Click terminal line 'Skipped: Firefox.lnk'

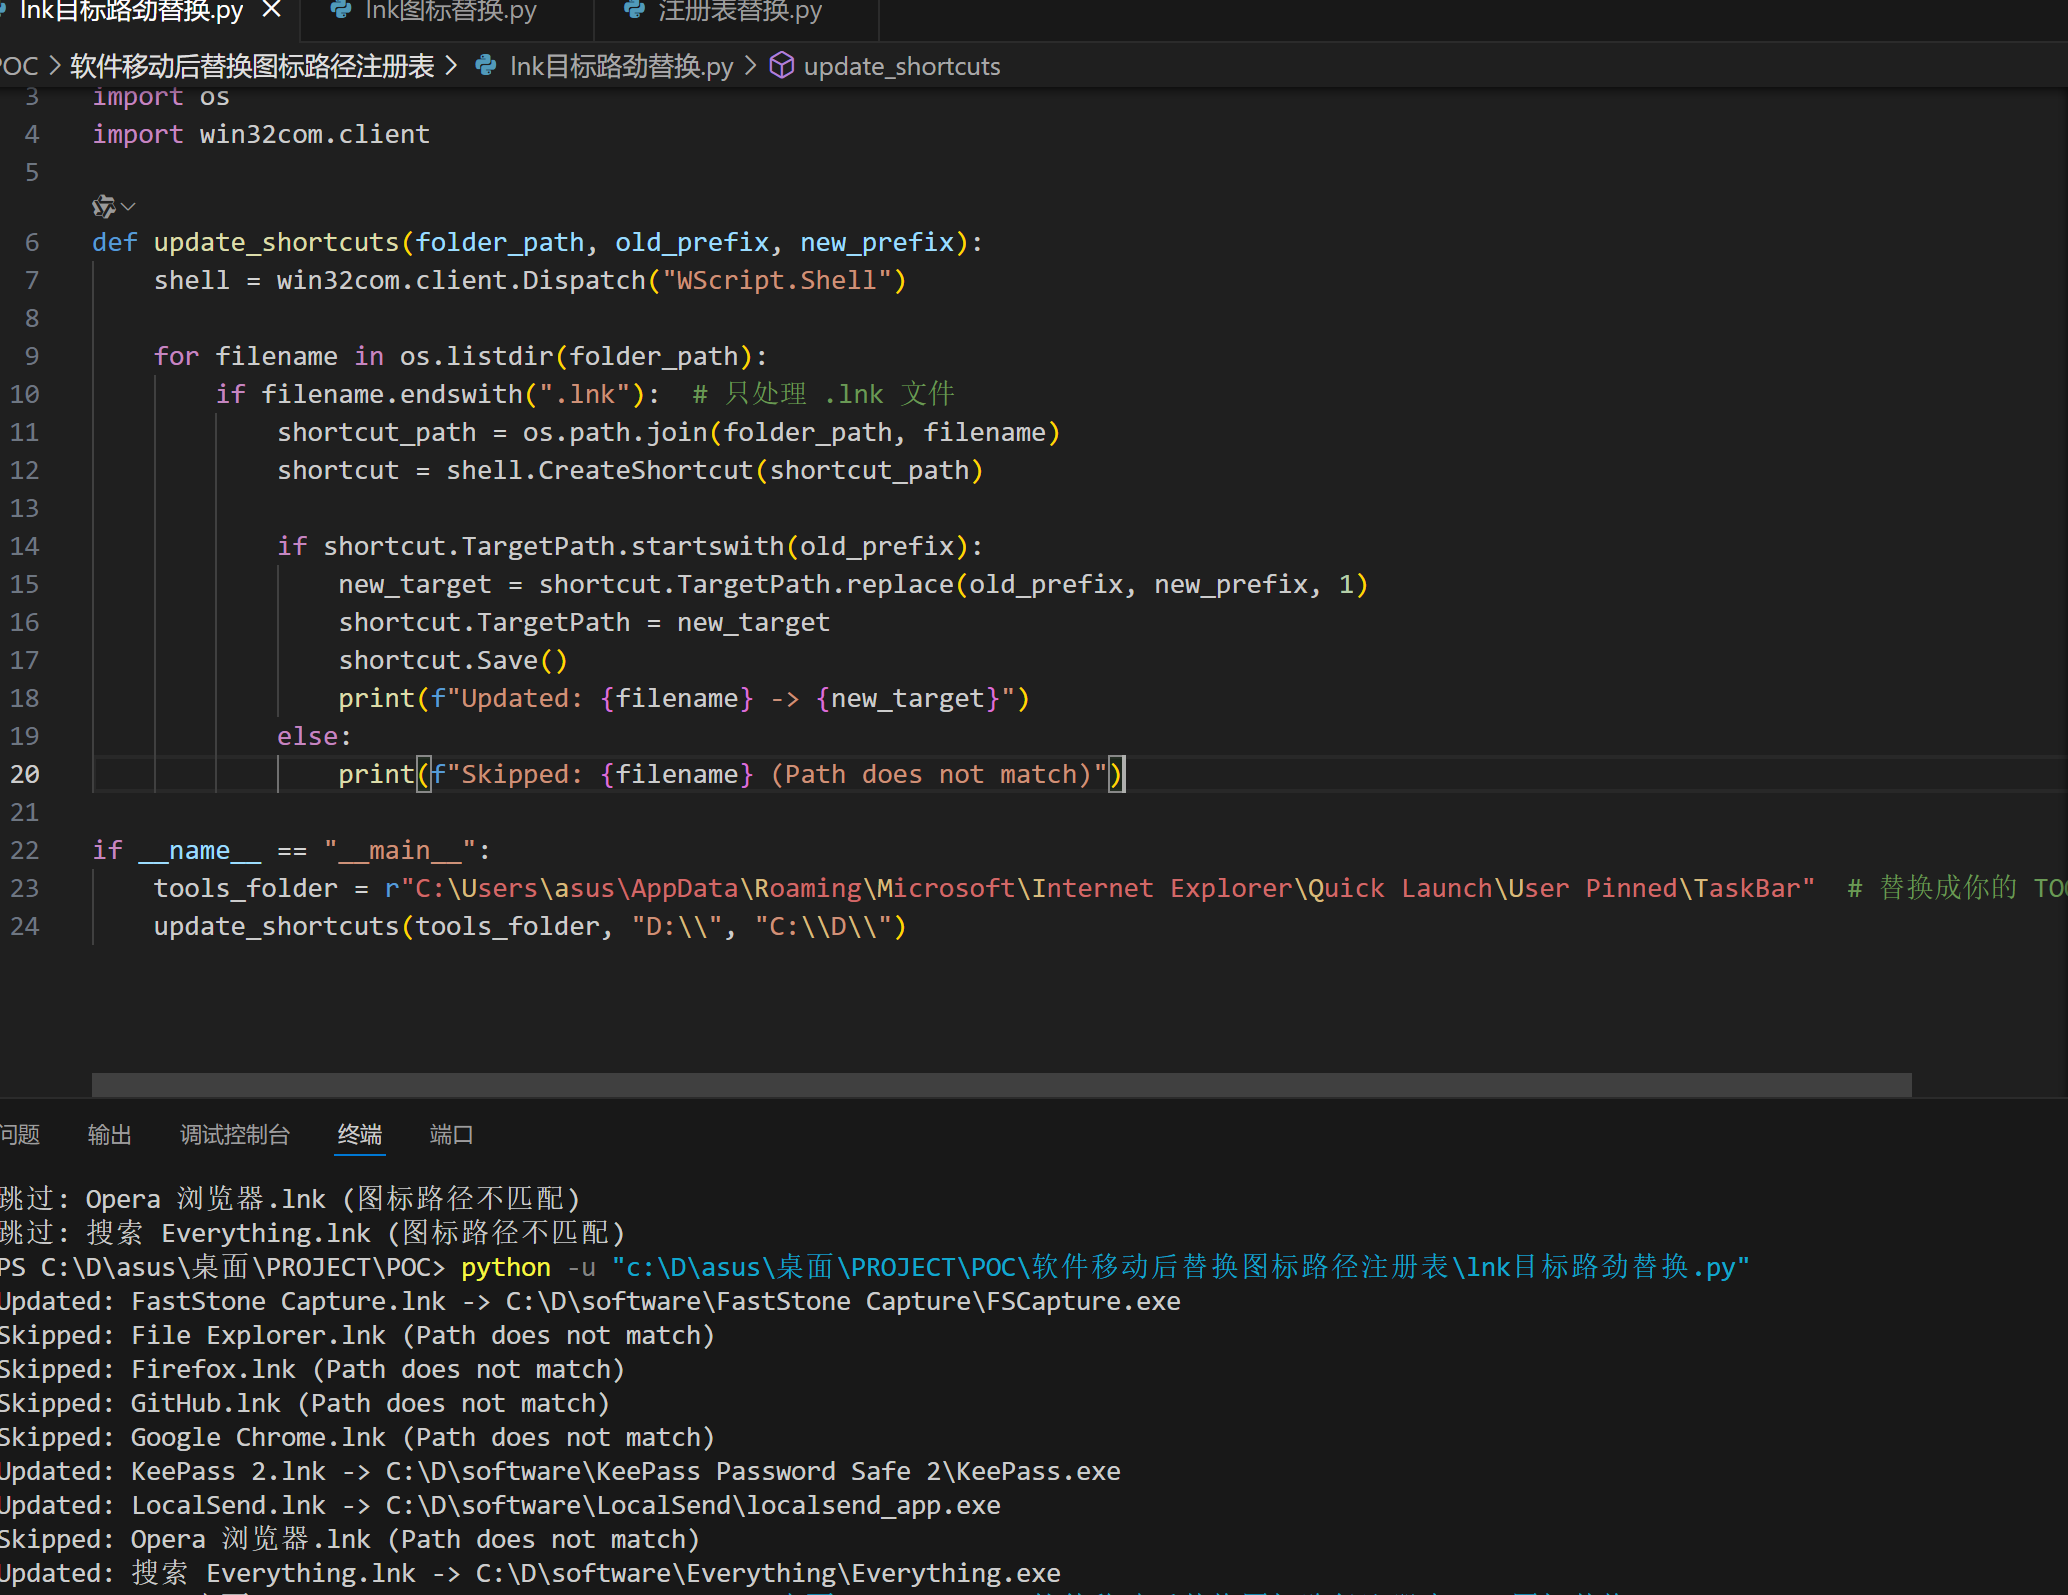pos(312,1369)
